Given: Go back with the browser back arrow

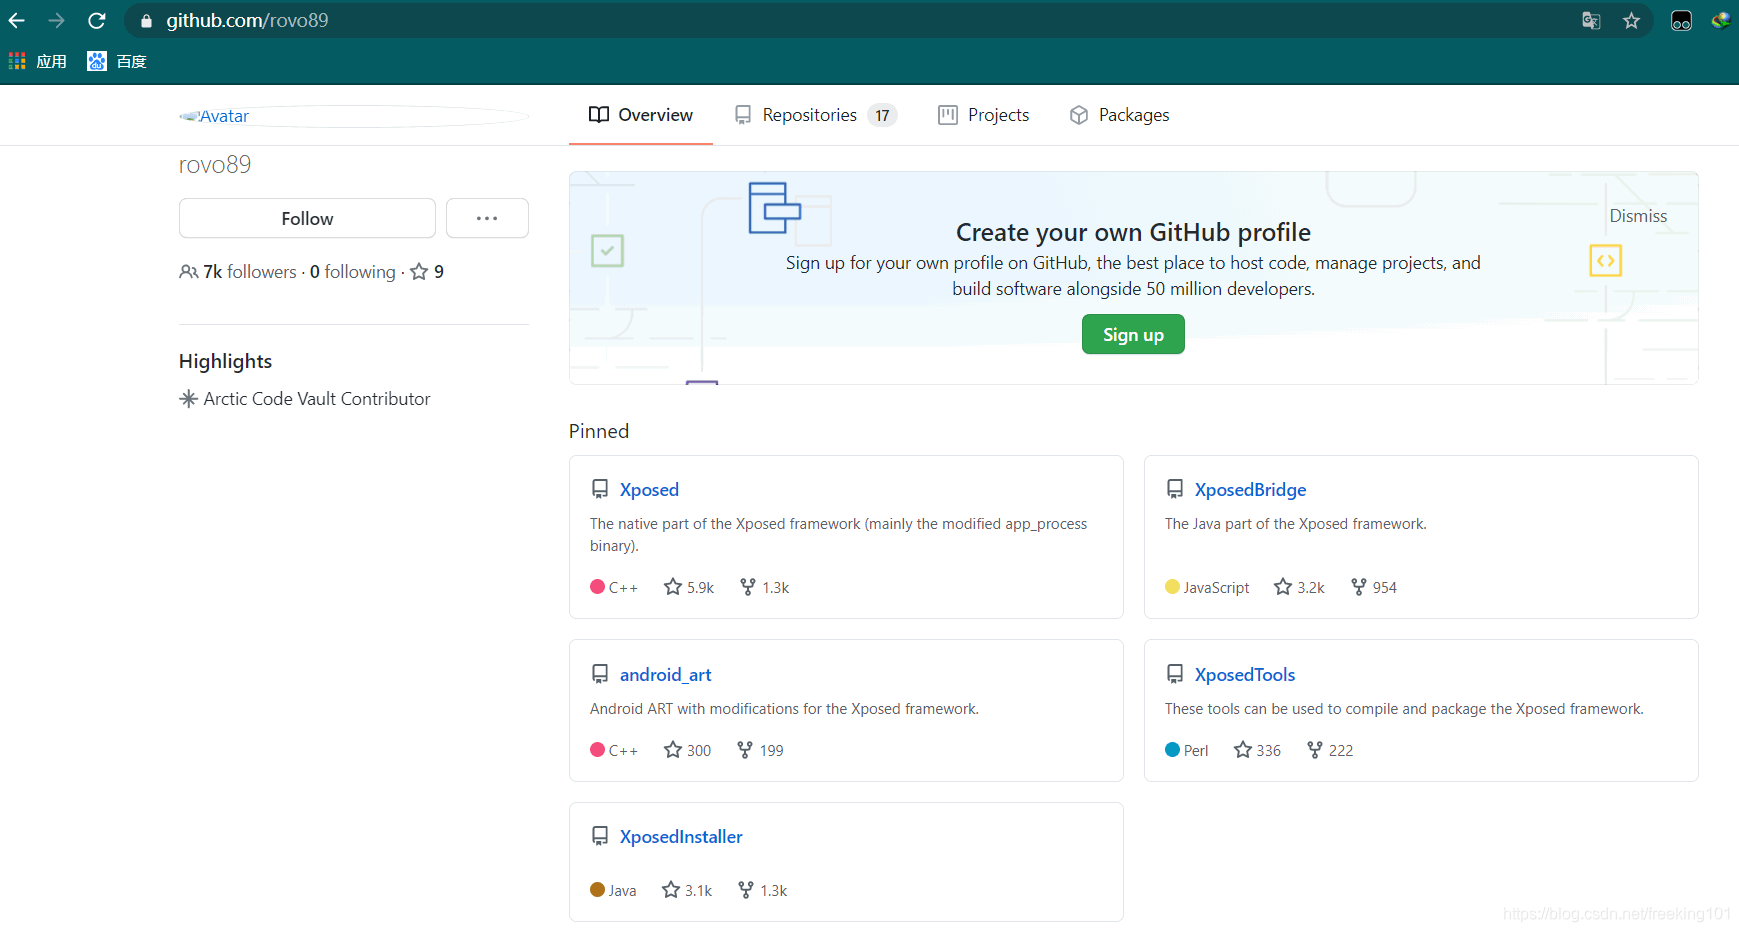Looking at the screenshot, I should pyautogui.click(x=17, y=20).
